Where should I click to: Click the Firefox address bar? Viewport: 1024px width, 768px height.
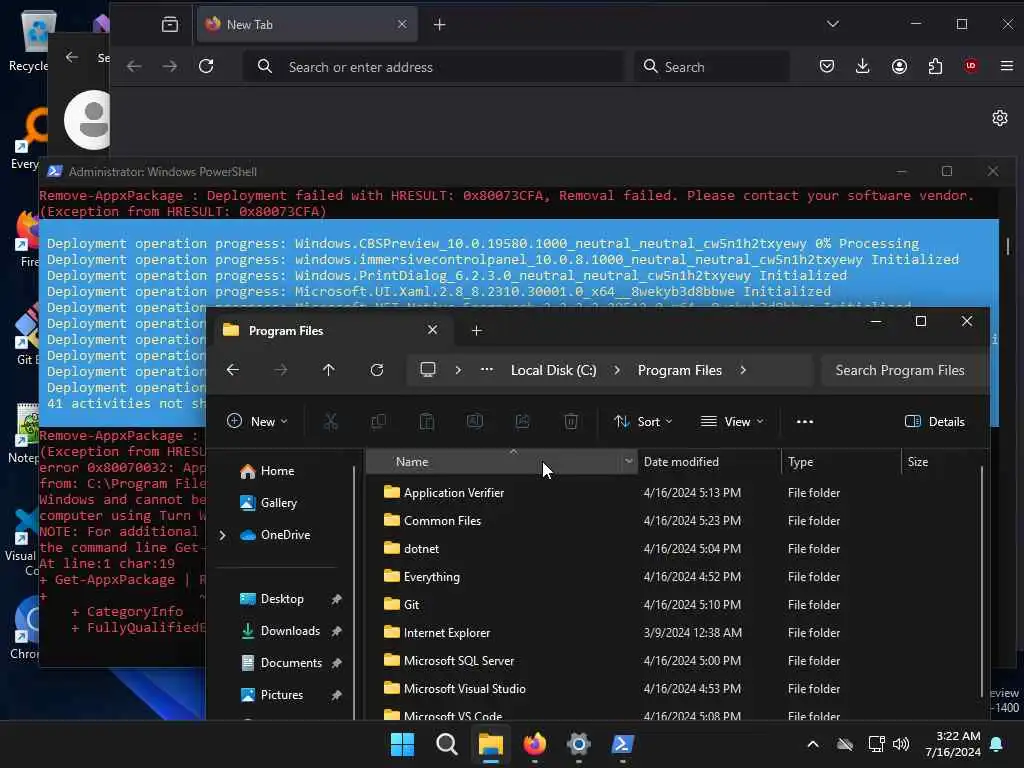click(434, 67)
